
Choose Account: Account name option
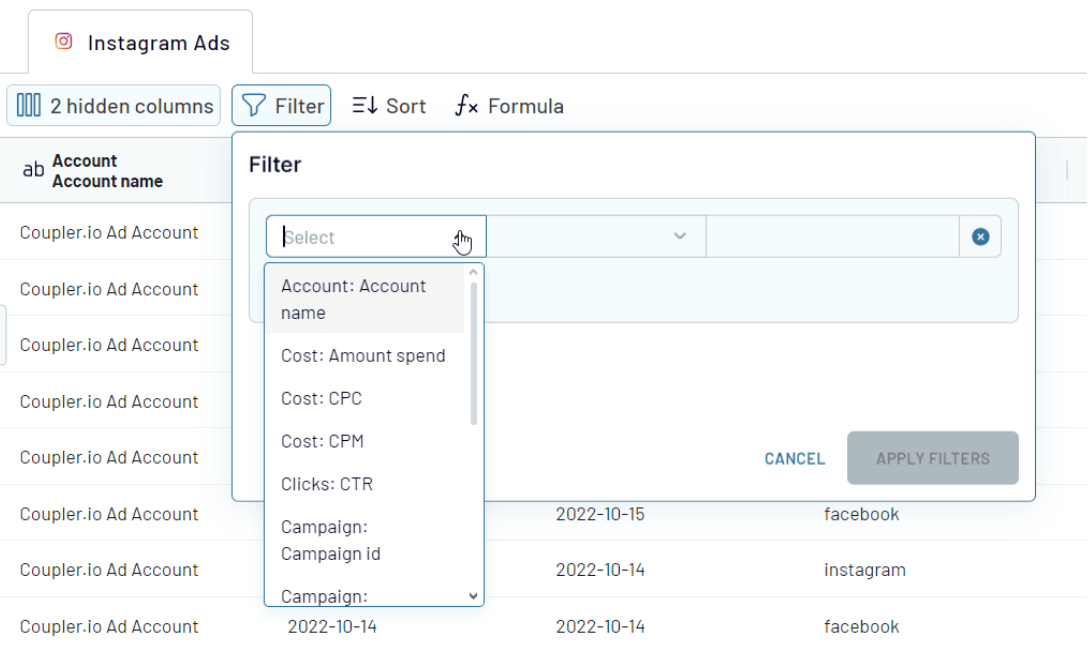(365, 299)
